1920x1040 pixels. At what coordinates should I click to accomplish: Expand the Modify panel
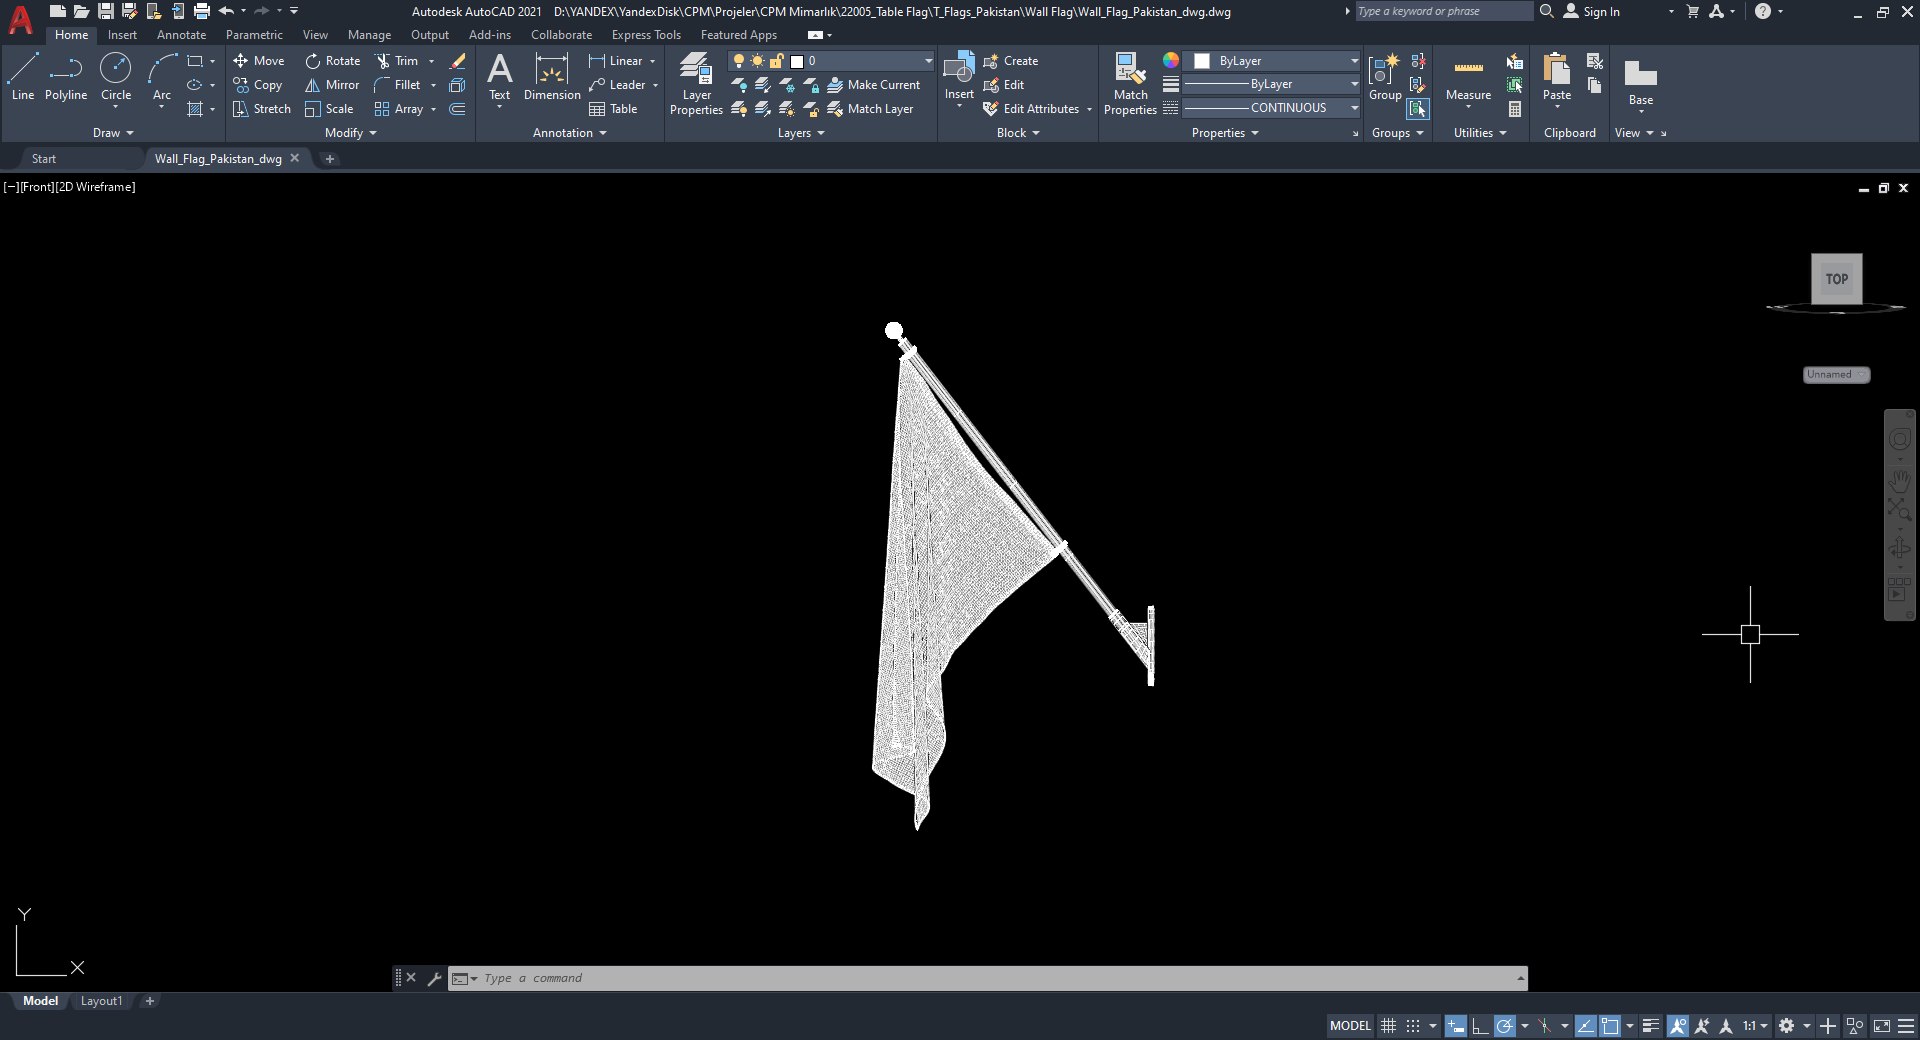pos(351,133)
